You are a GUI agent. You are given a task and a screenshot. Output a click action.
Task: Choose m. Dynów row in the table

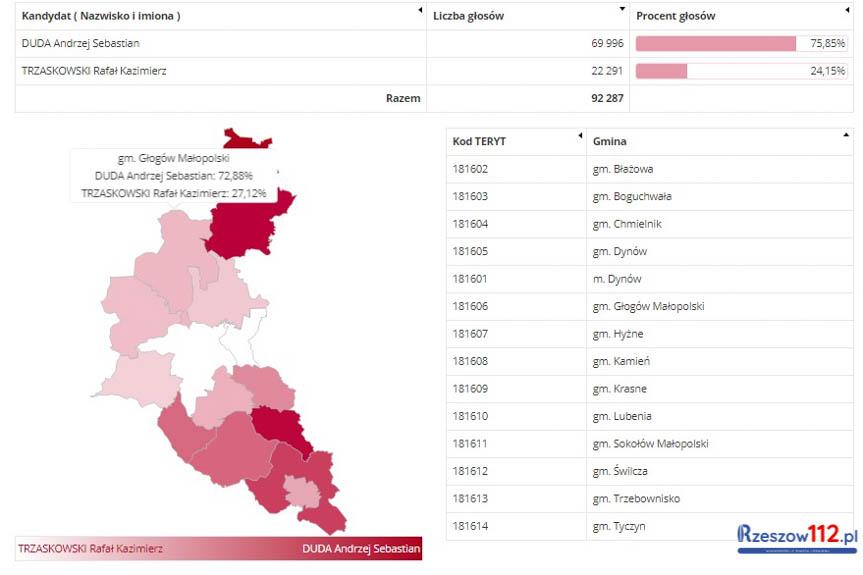(617, 279)
